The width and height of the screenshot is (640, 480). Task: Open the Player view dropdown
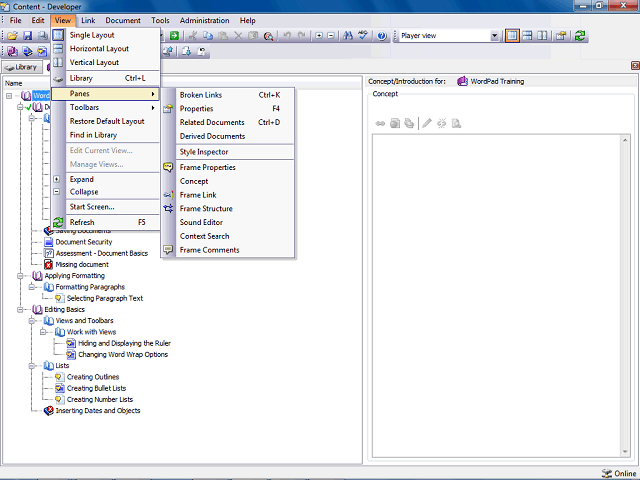coord(494,36)
